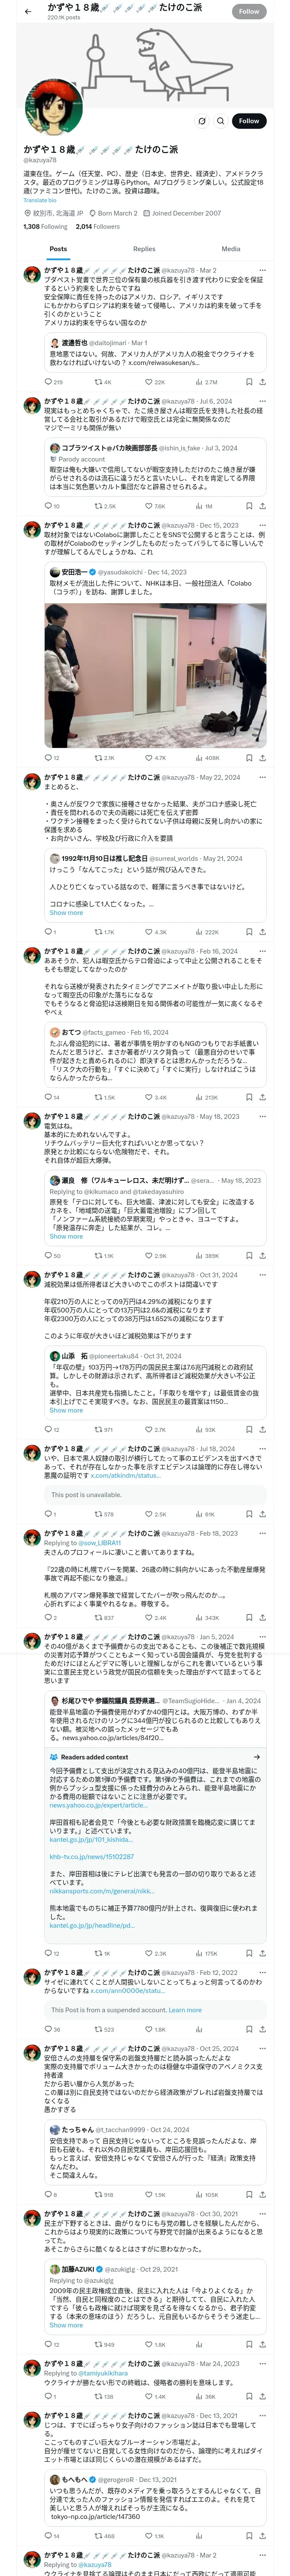Open more options on the Mar 2 post
Image resolution: width=290 pixels, height=2576 pixels.
tap(262, 270)
